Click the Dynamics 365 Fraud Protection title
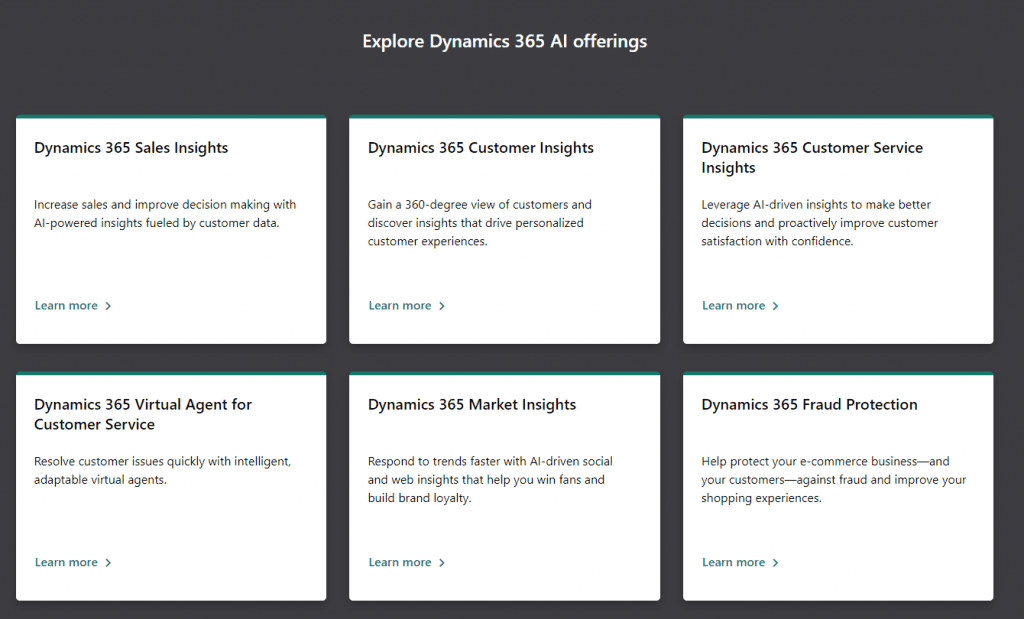Viewport: 1024px width, 619px height. pos(809,405)
